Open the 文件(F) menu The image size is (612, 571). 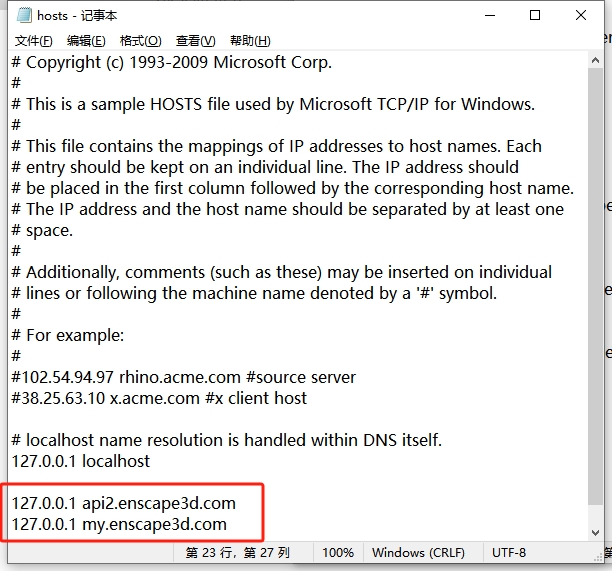point(34,41)
